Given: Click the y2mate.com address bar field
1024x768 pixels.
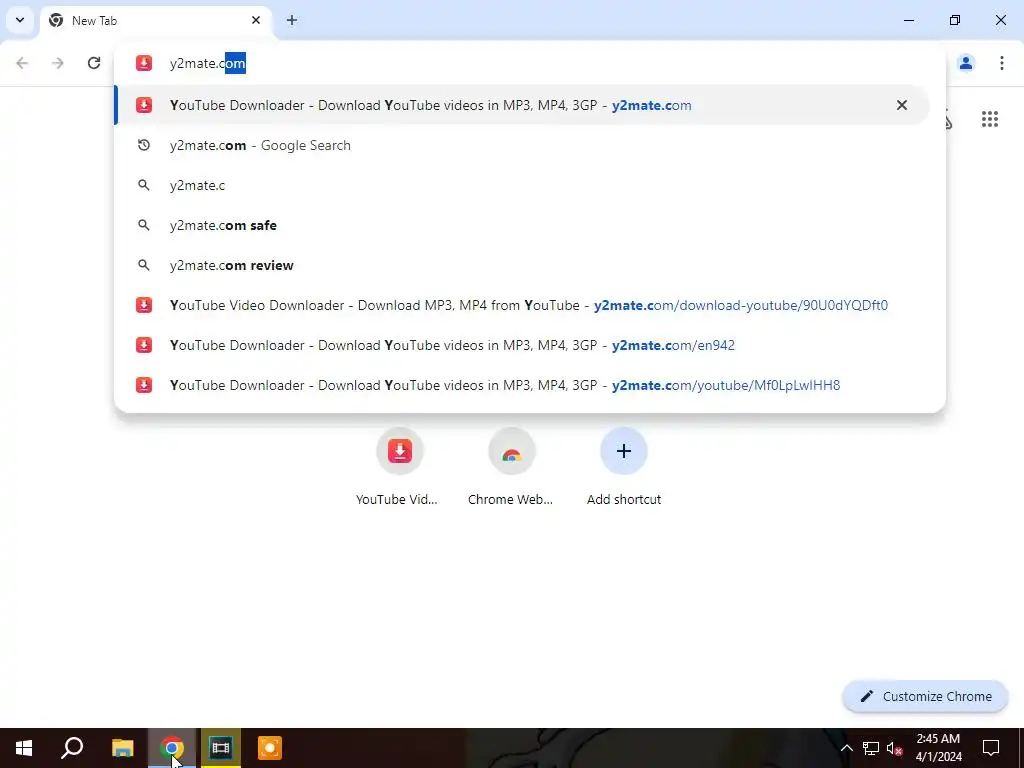Looking at the screenshot, I should [x=529, y=63].
